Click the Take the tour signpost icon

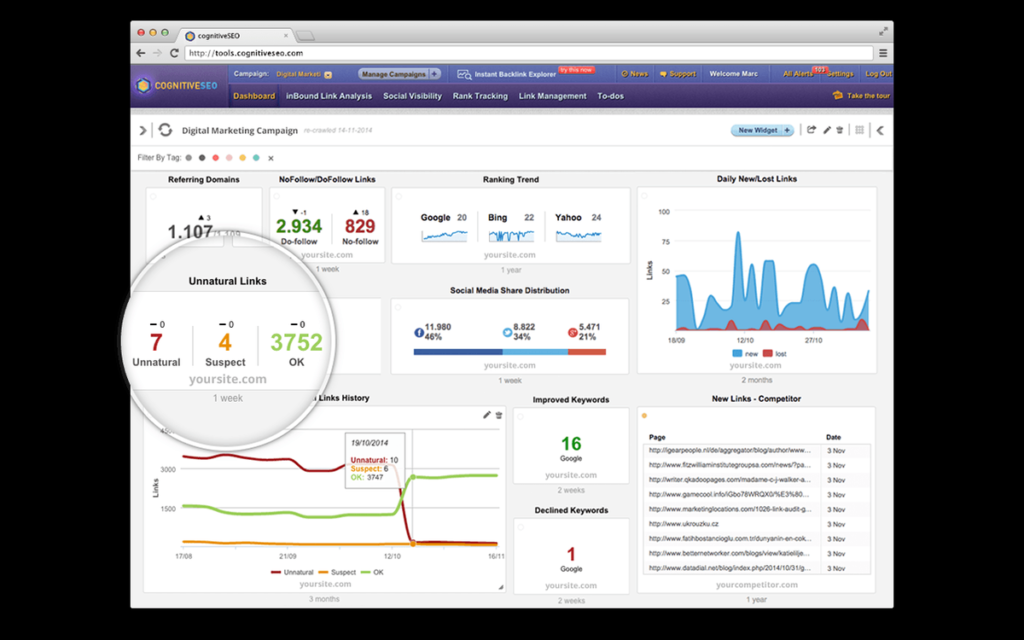[x=837, y=95]
